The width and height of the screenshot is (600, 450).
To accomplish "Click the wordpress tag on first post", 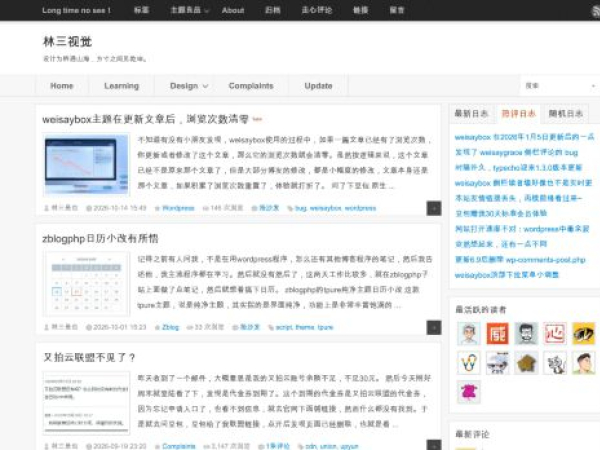I will coord(360,208).
